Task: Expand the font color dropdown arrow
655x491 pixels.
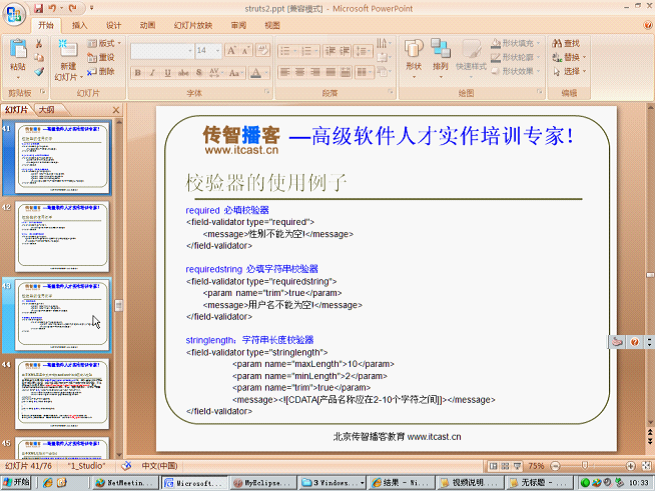Action: (x=266, y=73)
